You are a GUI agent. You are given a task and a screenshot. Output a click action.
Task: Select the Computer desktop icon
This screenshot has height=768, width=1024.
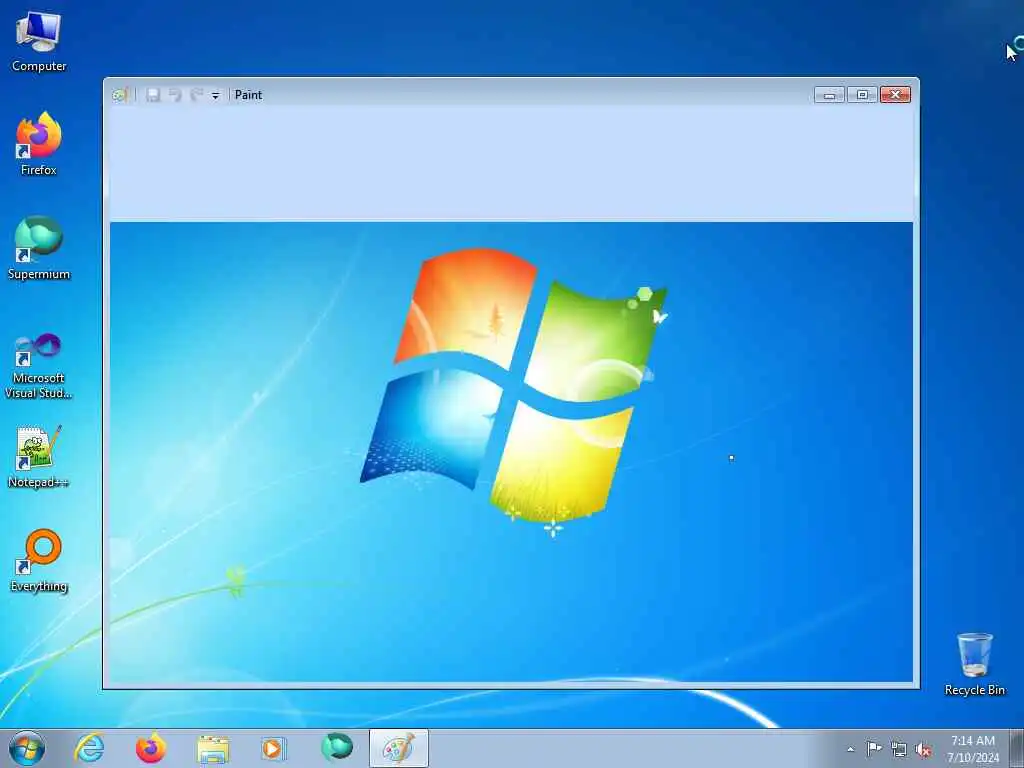(39, 42)
